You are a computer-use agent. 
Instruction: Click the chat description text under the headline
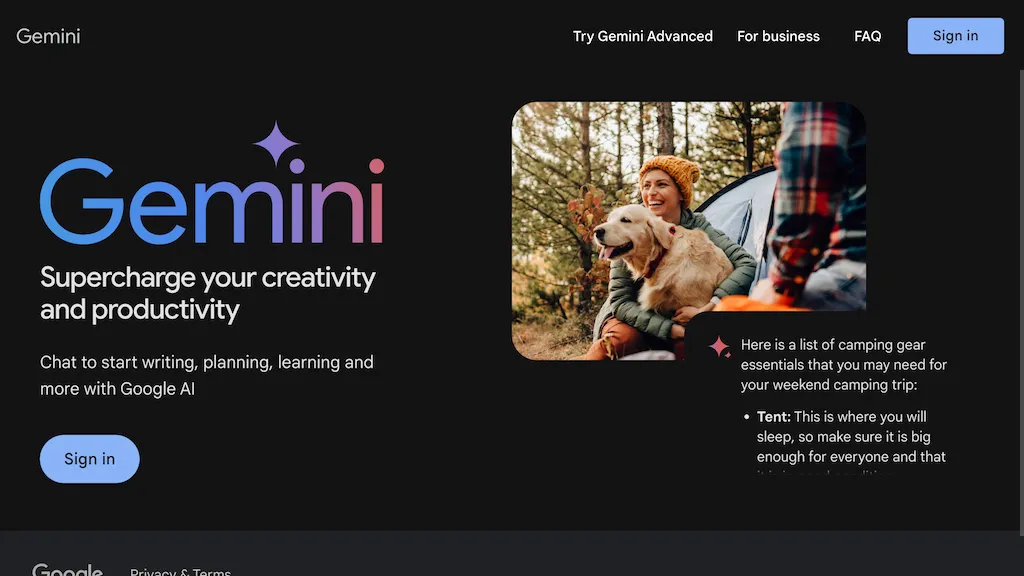point(207,375)
